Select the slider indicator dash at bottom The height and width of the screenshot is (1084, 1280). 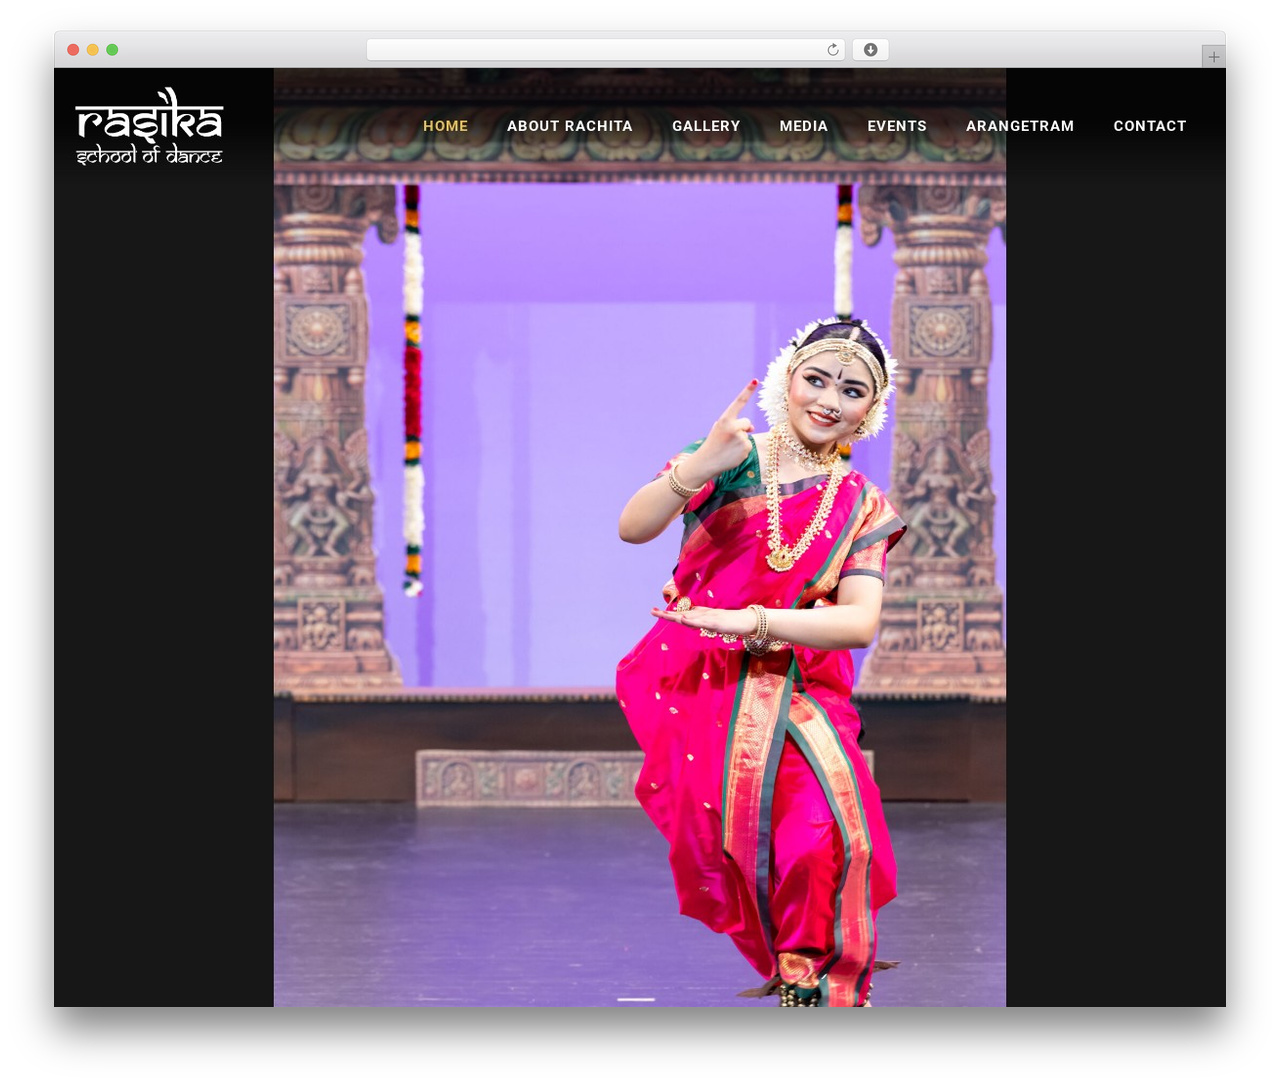(636, 999)
